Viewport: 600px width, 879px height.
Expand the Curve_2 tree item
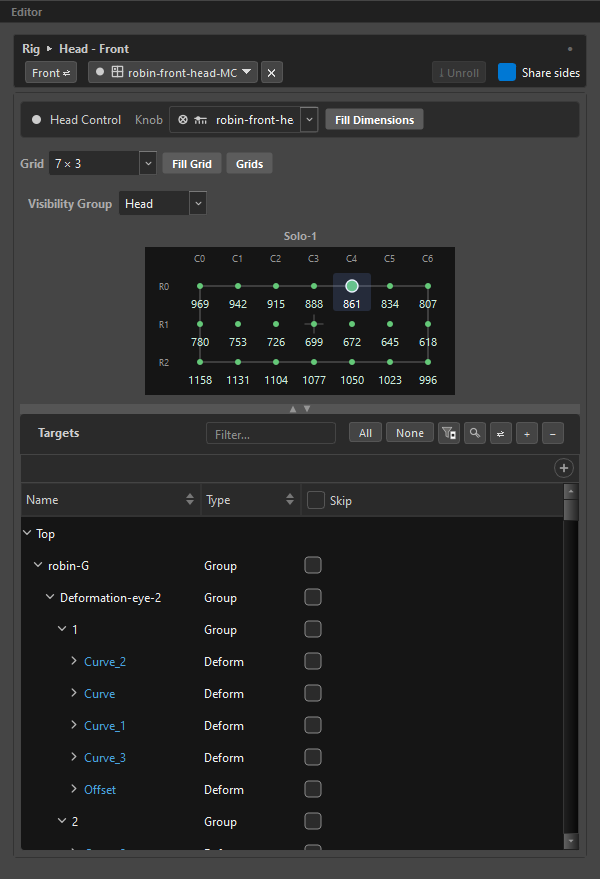pos(73,661)
